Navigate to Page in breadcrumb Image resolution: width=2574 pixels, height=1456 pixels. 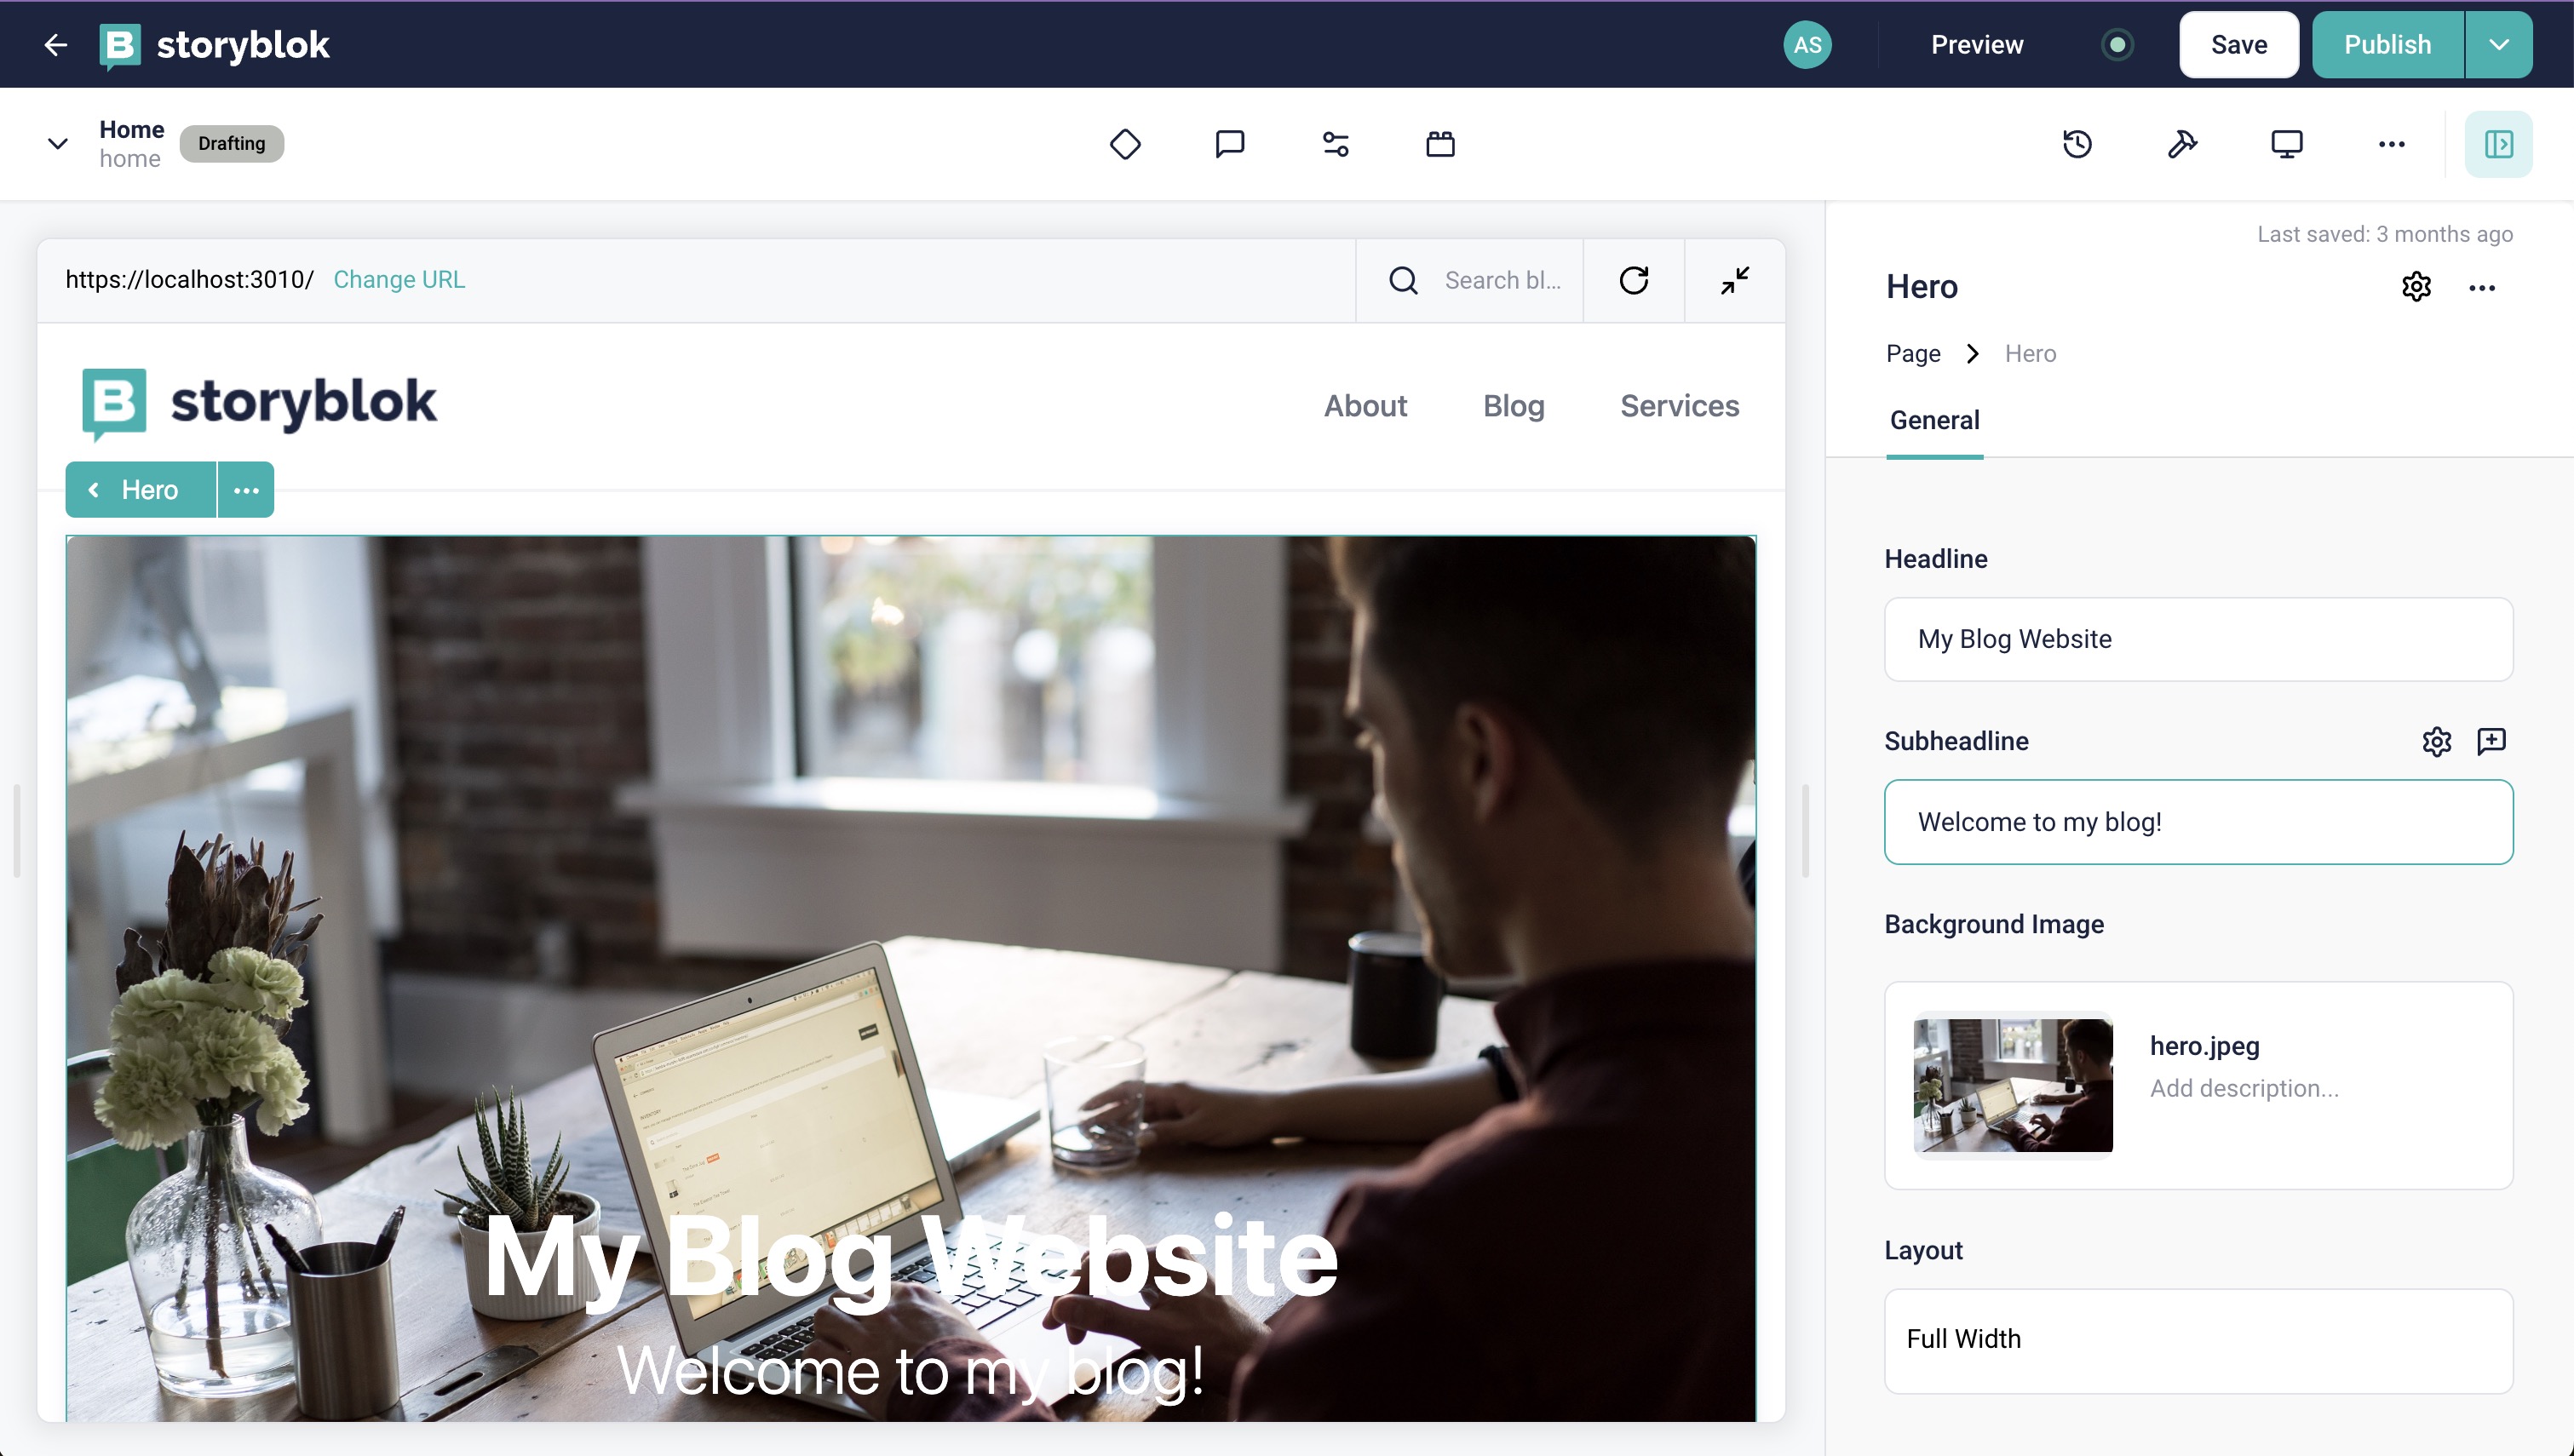[1912, 353]
